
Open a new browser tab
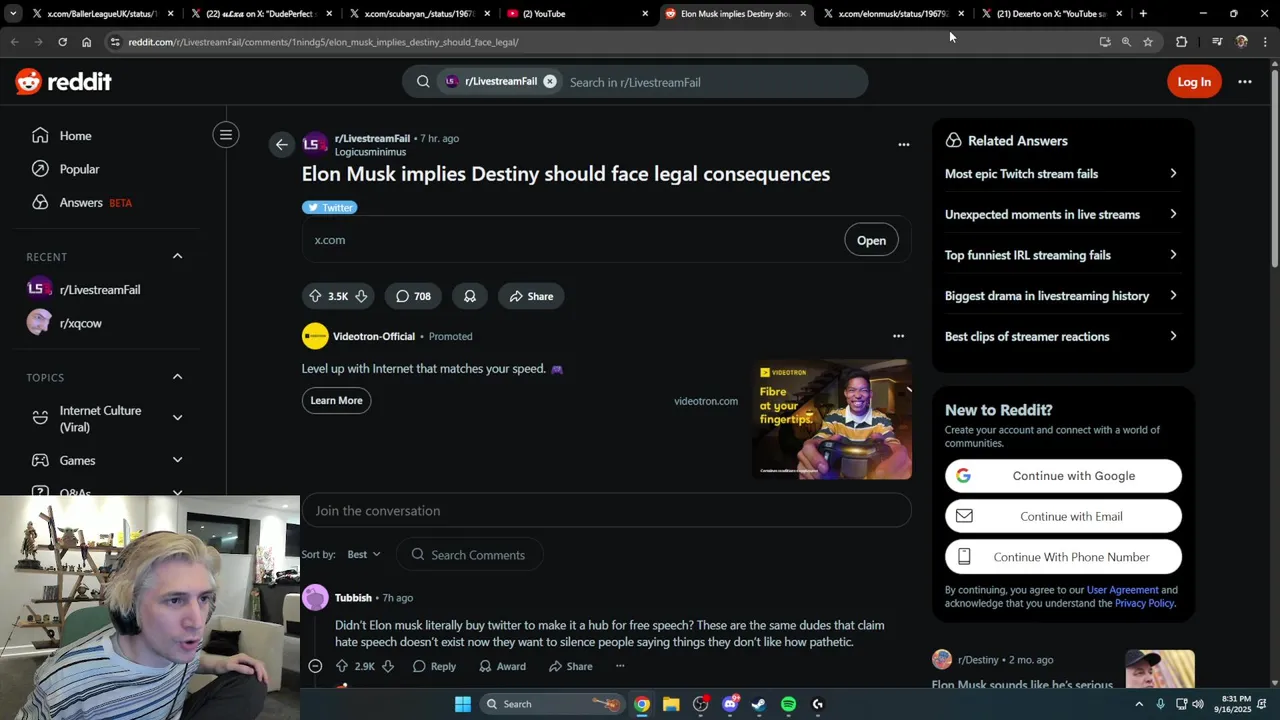pyautogui.click(x=1143, y=14)
